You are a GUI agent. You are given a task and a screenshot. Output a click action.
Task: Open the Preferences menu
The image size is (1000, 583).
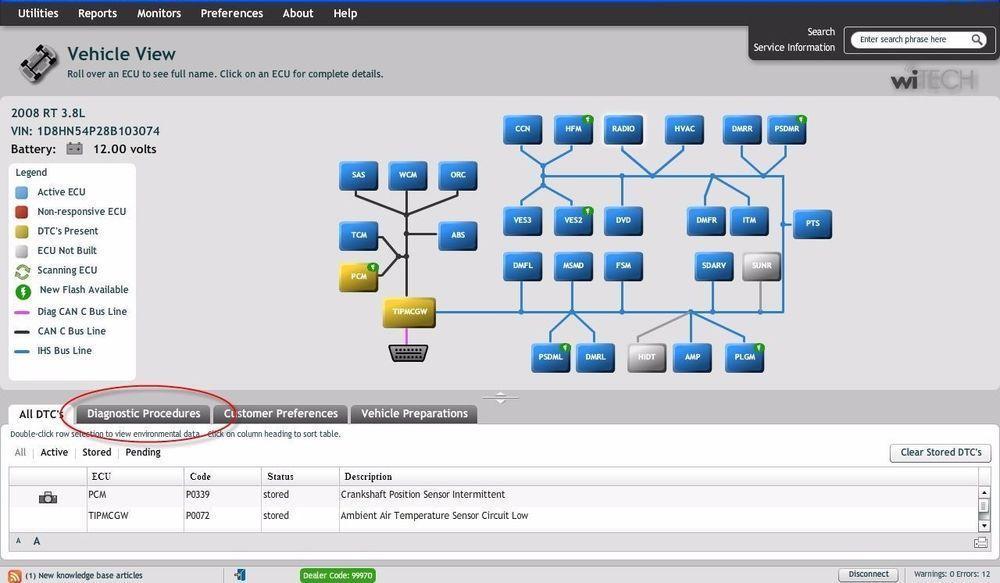pos(232,13)
